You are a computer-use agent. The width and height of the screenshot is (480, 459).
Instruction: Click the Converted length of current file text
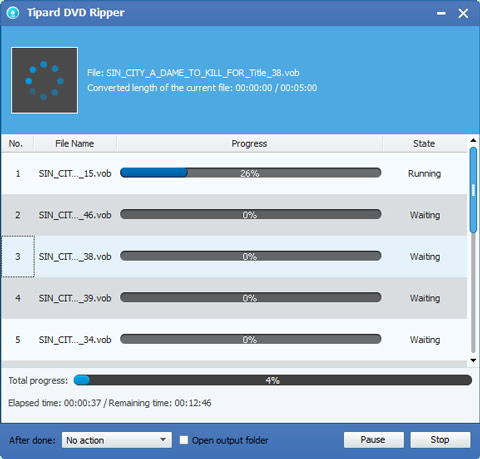pyautogui.click(x=202, y=88)
